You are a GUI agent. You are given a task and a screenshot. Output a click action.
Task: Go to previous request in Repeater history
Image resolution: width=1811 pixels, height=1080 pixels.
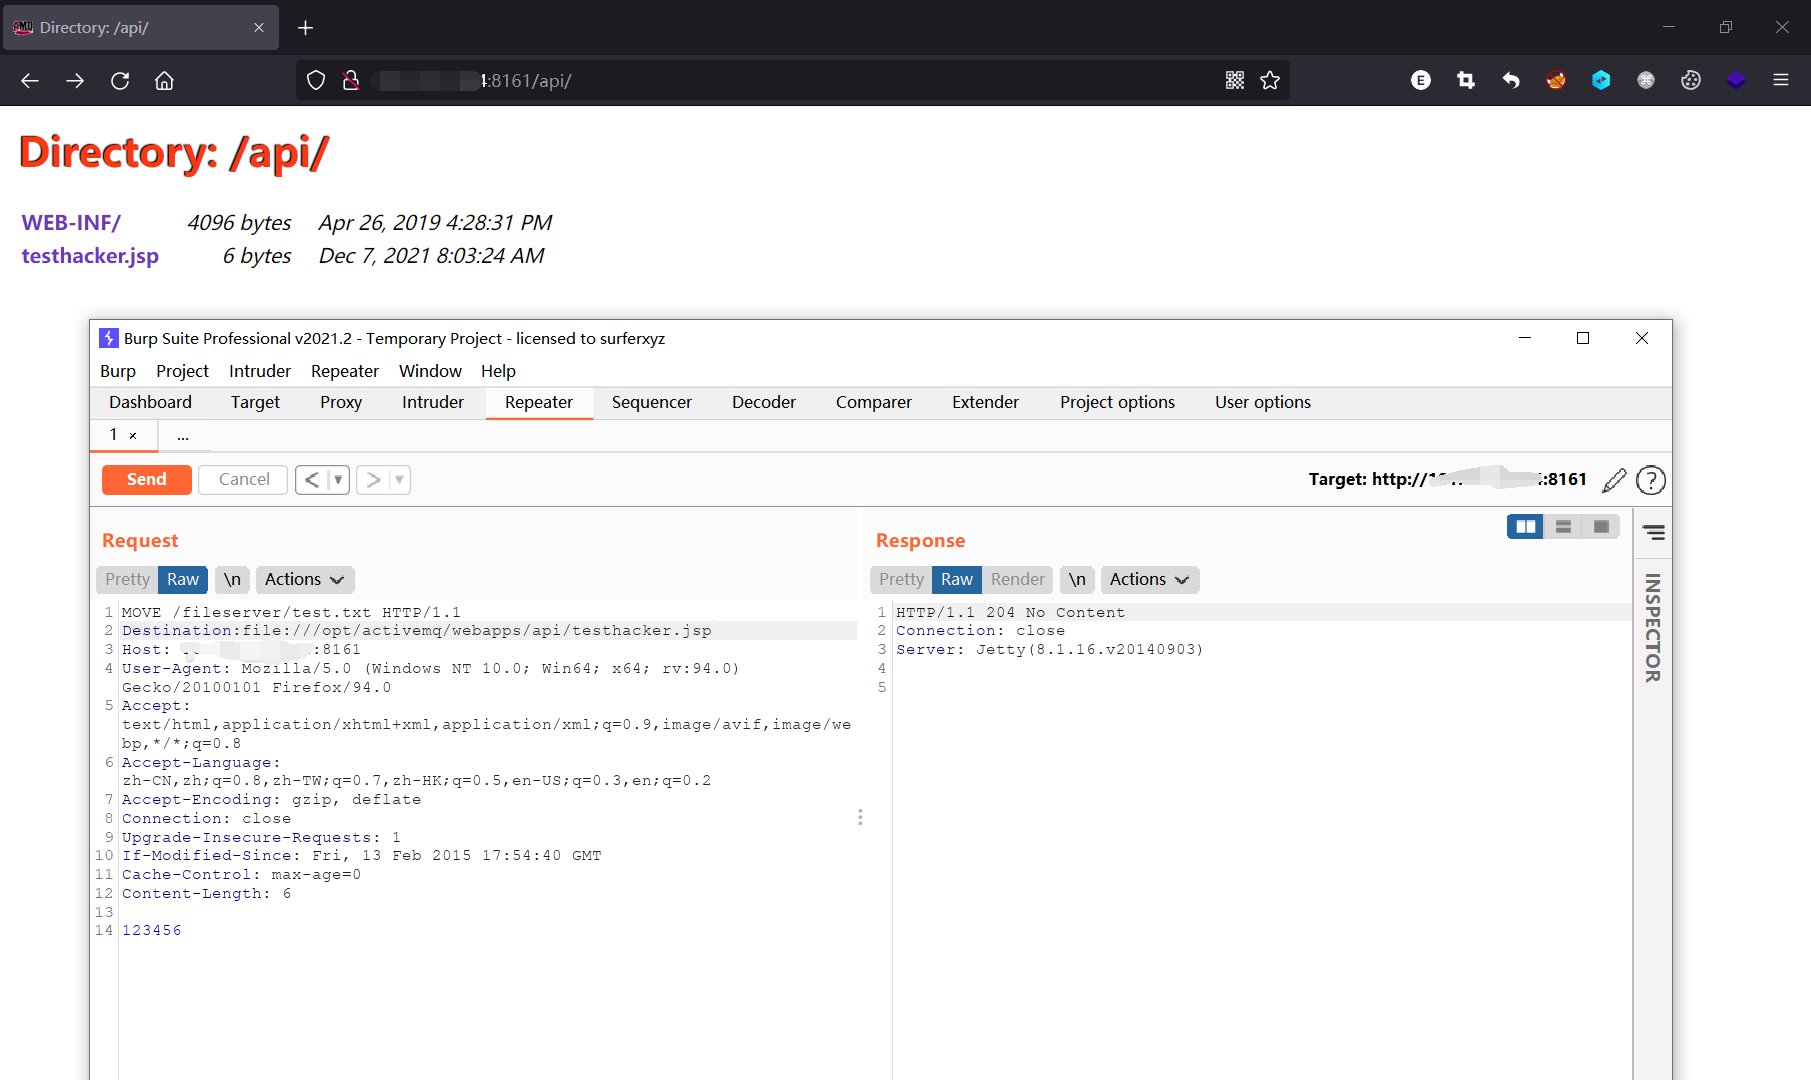312,480
